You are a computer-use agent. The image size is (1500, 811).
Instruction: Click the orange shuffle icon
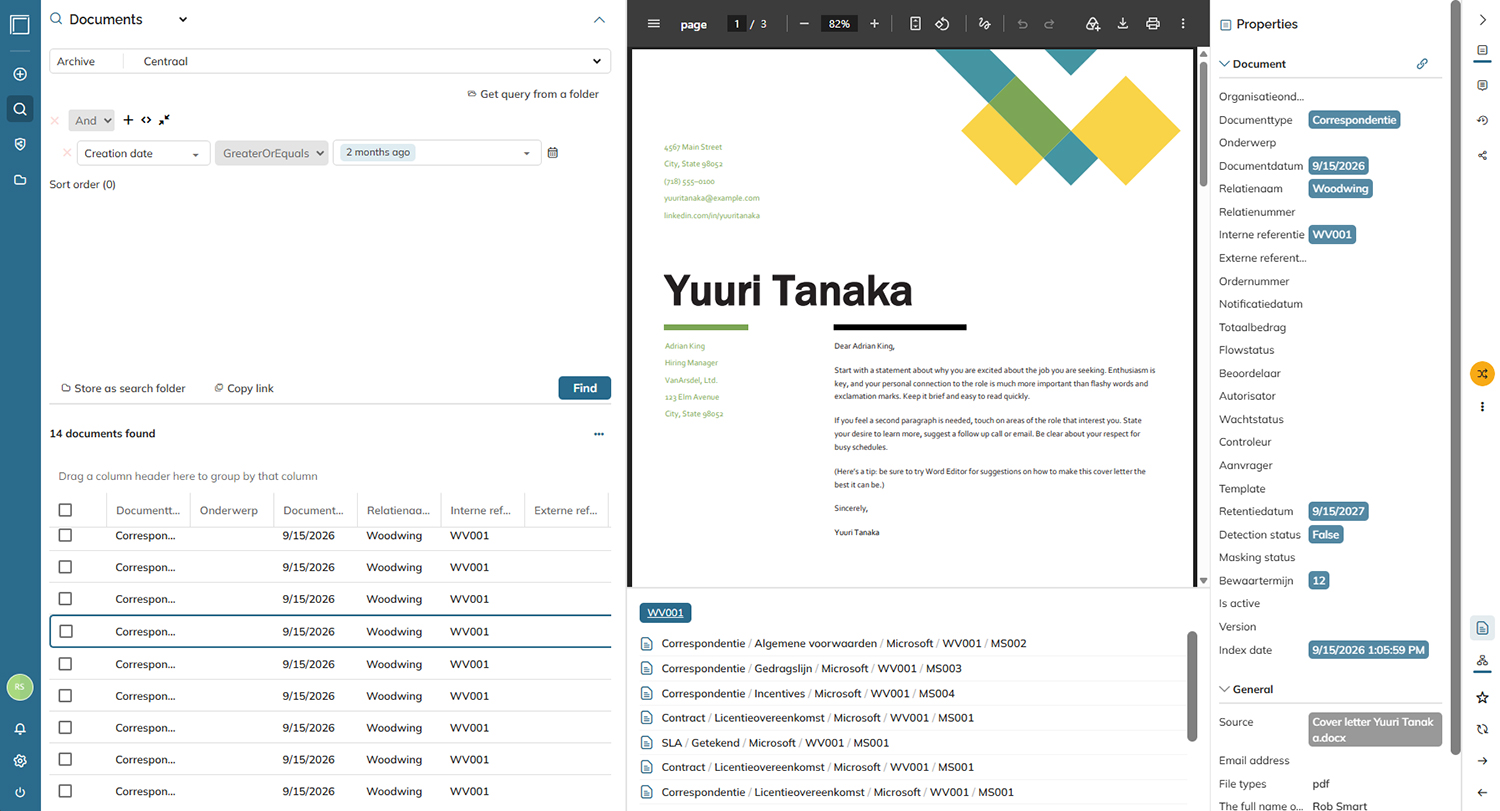pos(1482,373)
